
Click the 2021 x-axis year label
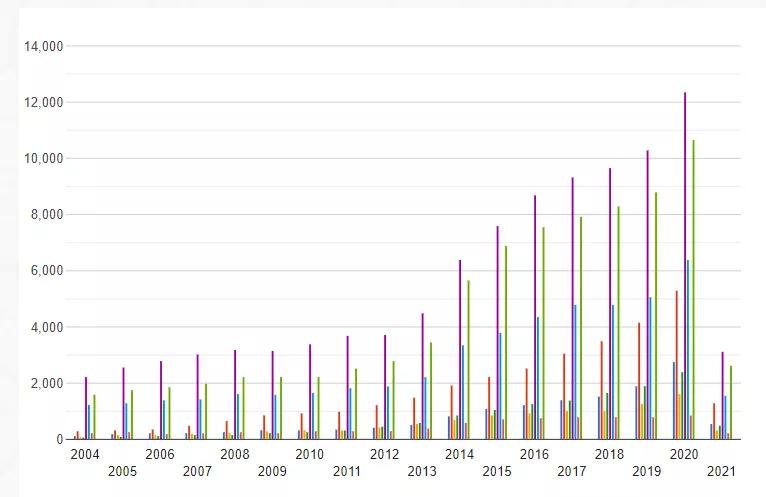click(x=722, y=472)
